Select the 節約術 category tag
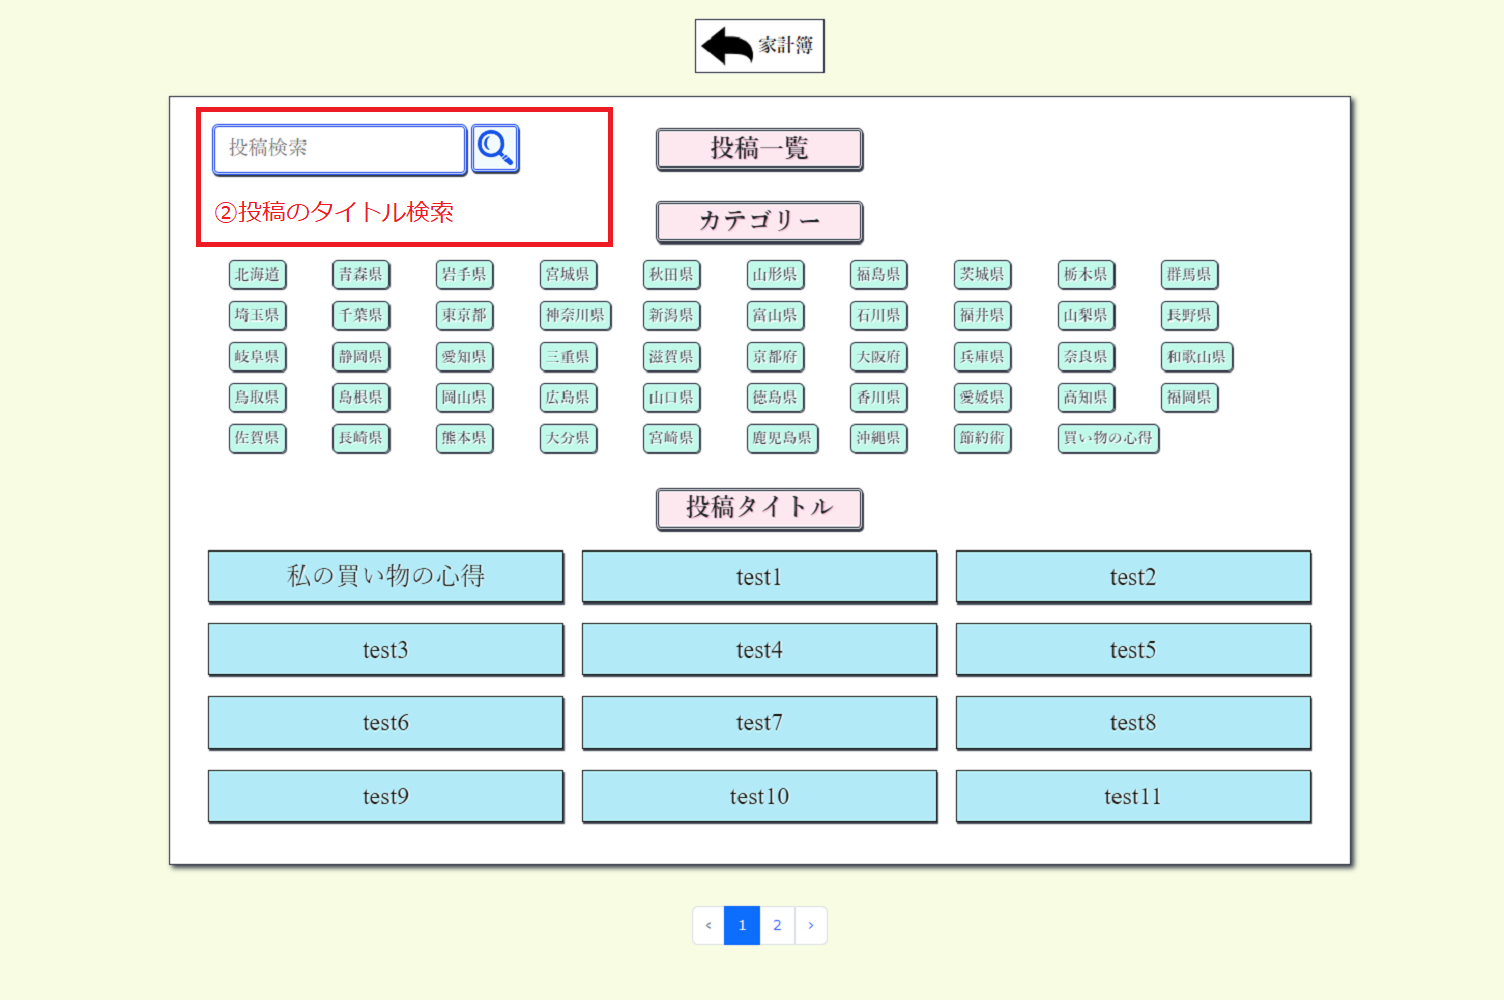1504x1000 pixels. point(983,439)
